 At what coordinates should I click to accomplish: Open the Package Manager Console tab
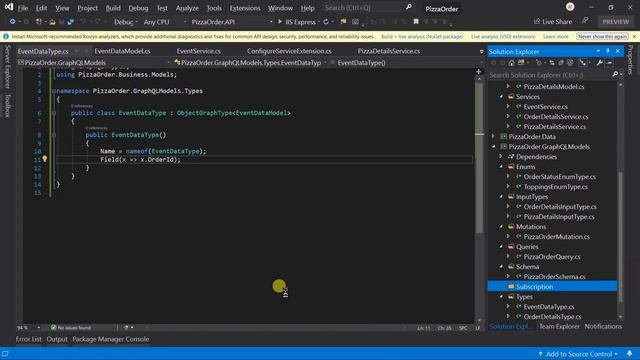coord(111,339)
